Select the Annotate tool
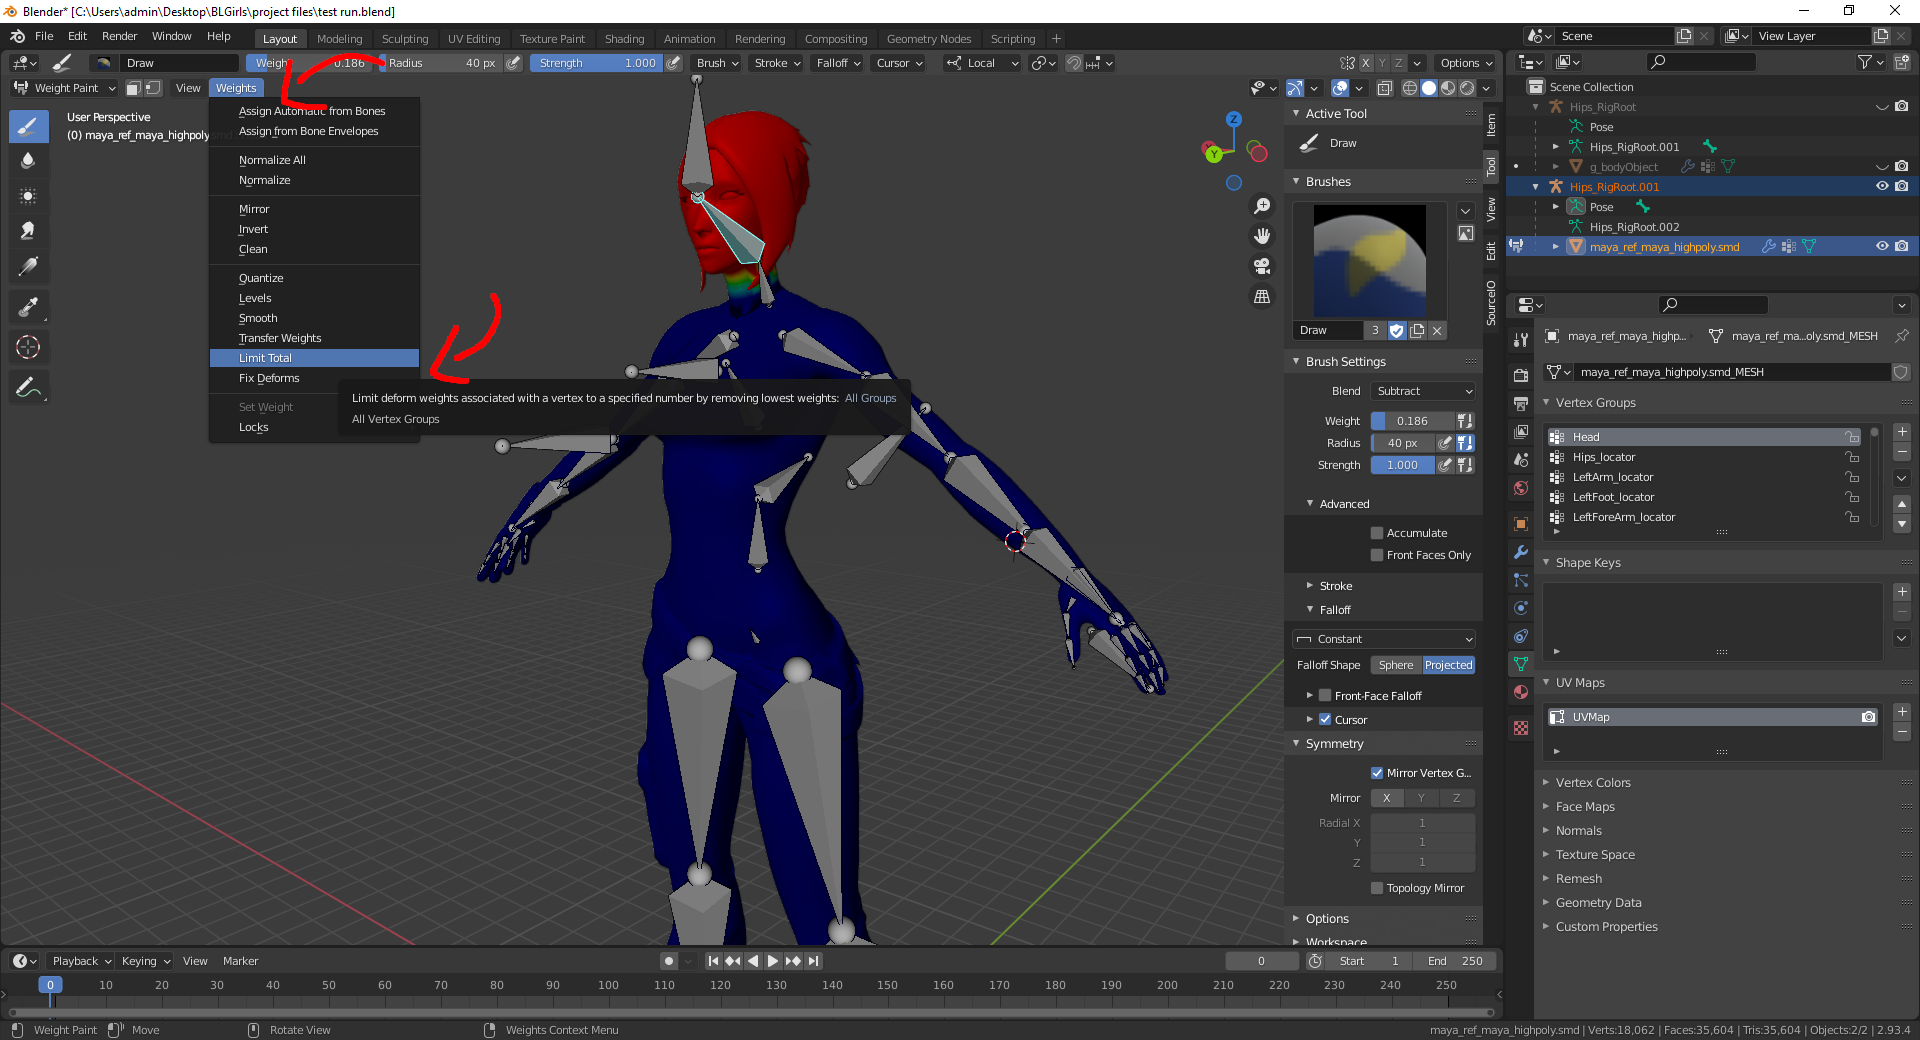 tap(28, 388)
